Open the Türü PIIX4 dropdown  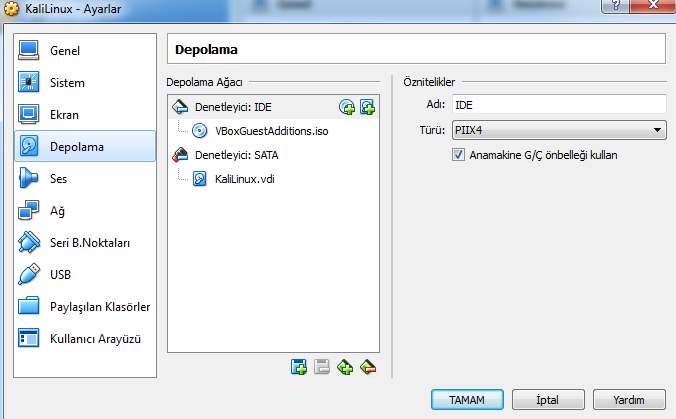coord(559,130)
